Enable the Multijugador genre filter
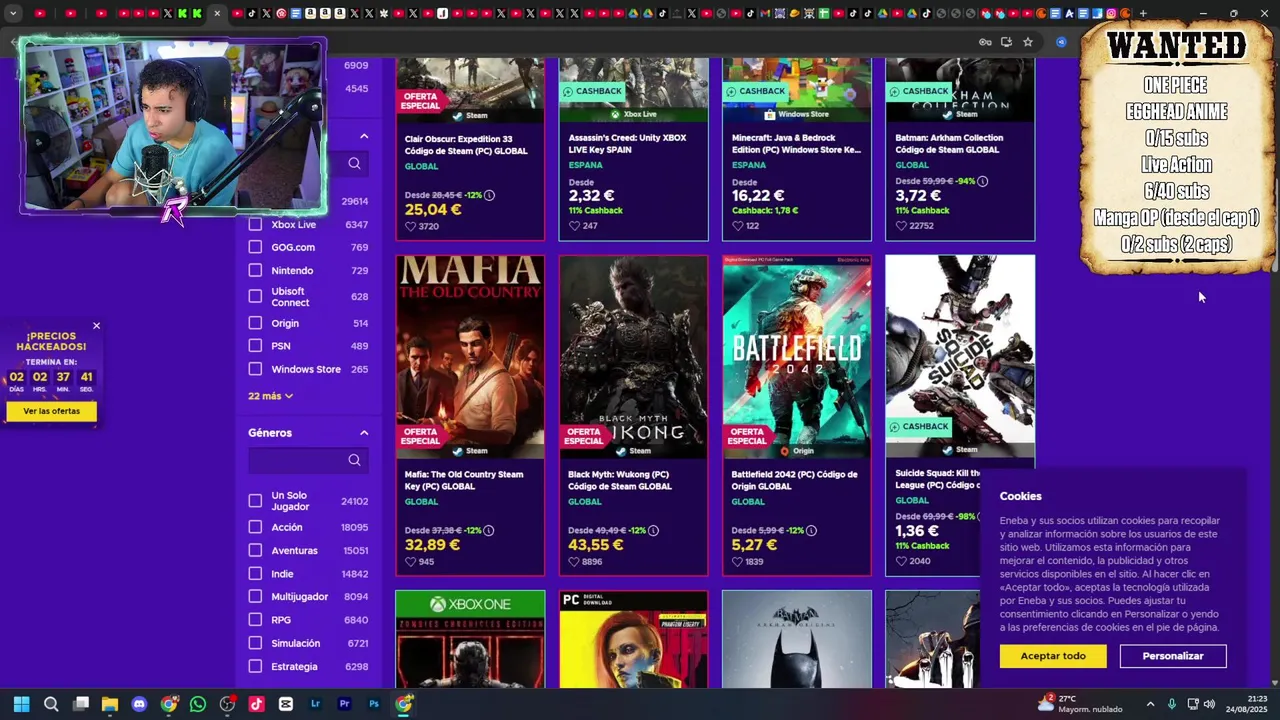 coord(255,596)
